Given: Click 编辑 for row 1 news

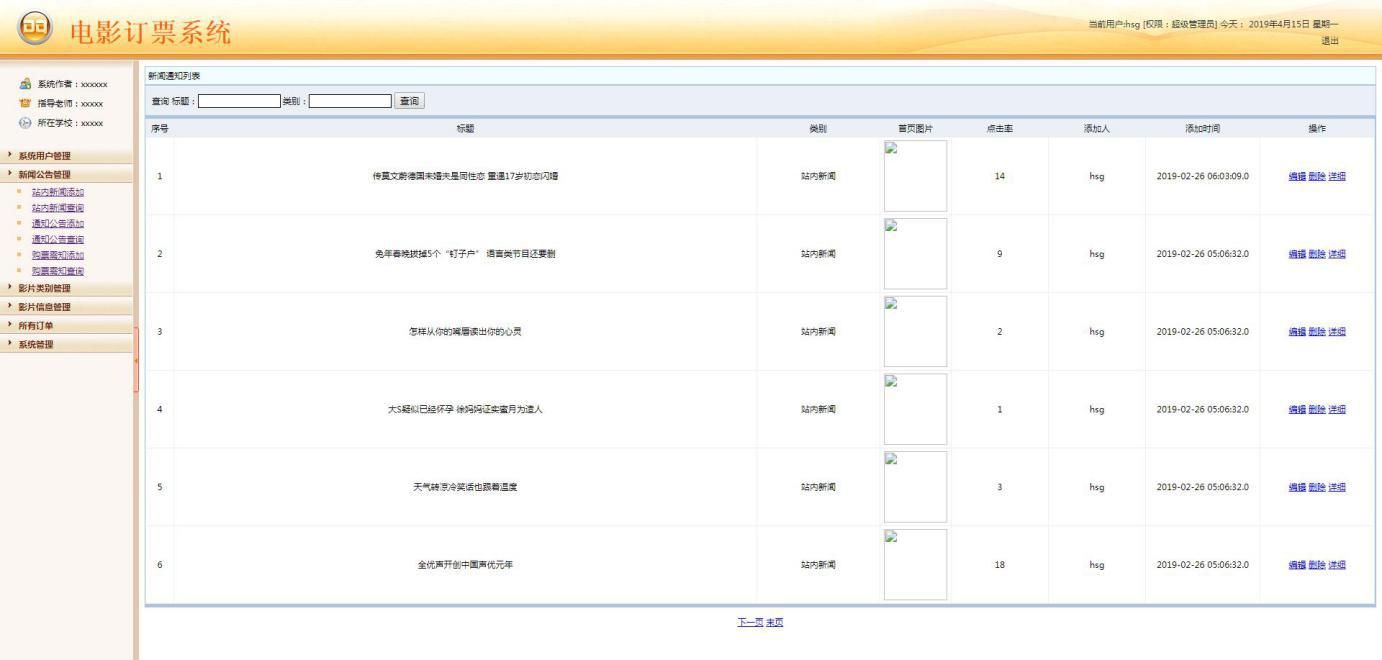Looking at the screenshot, I should point(1297,176).
